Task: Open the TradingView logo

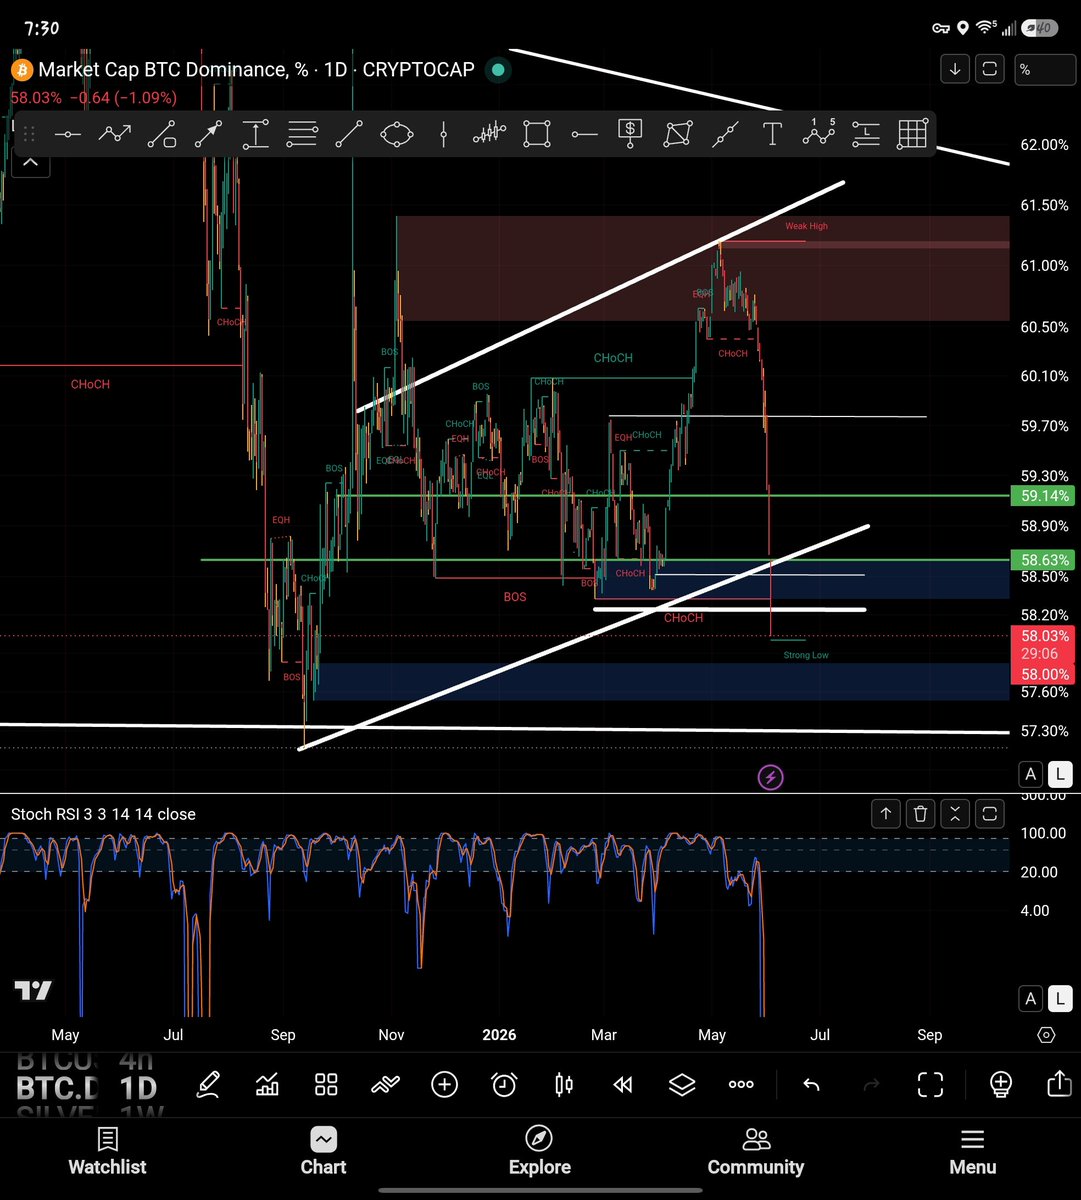Action: (32, 991)
